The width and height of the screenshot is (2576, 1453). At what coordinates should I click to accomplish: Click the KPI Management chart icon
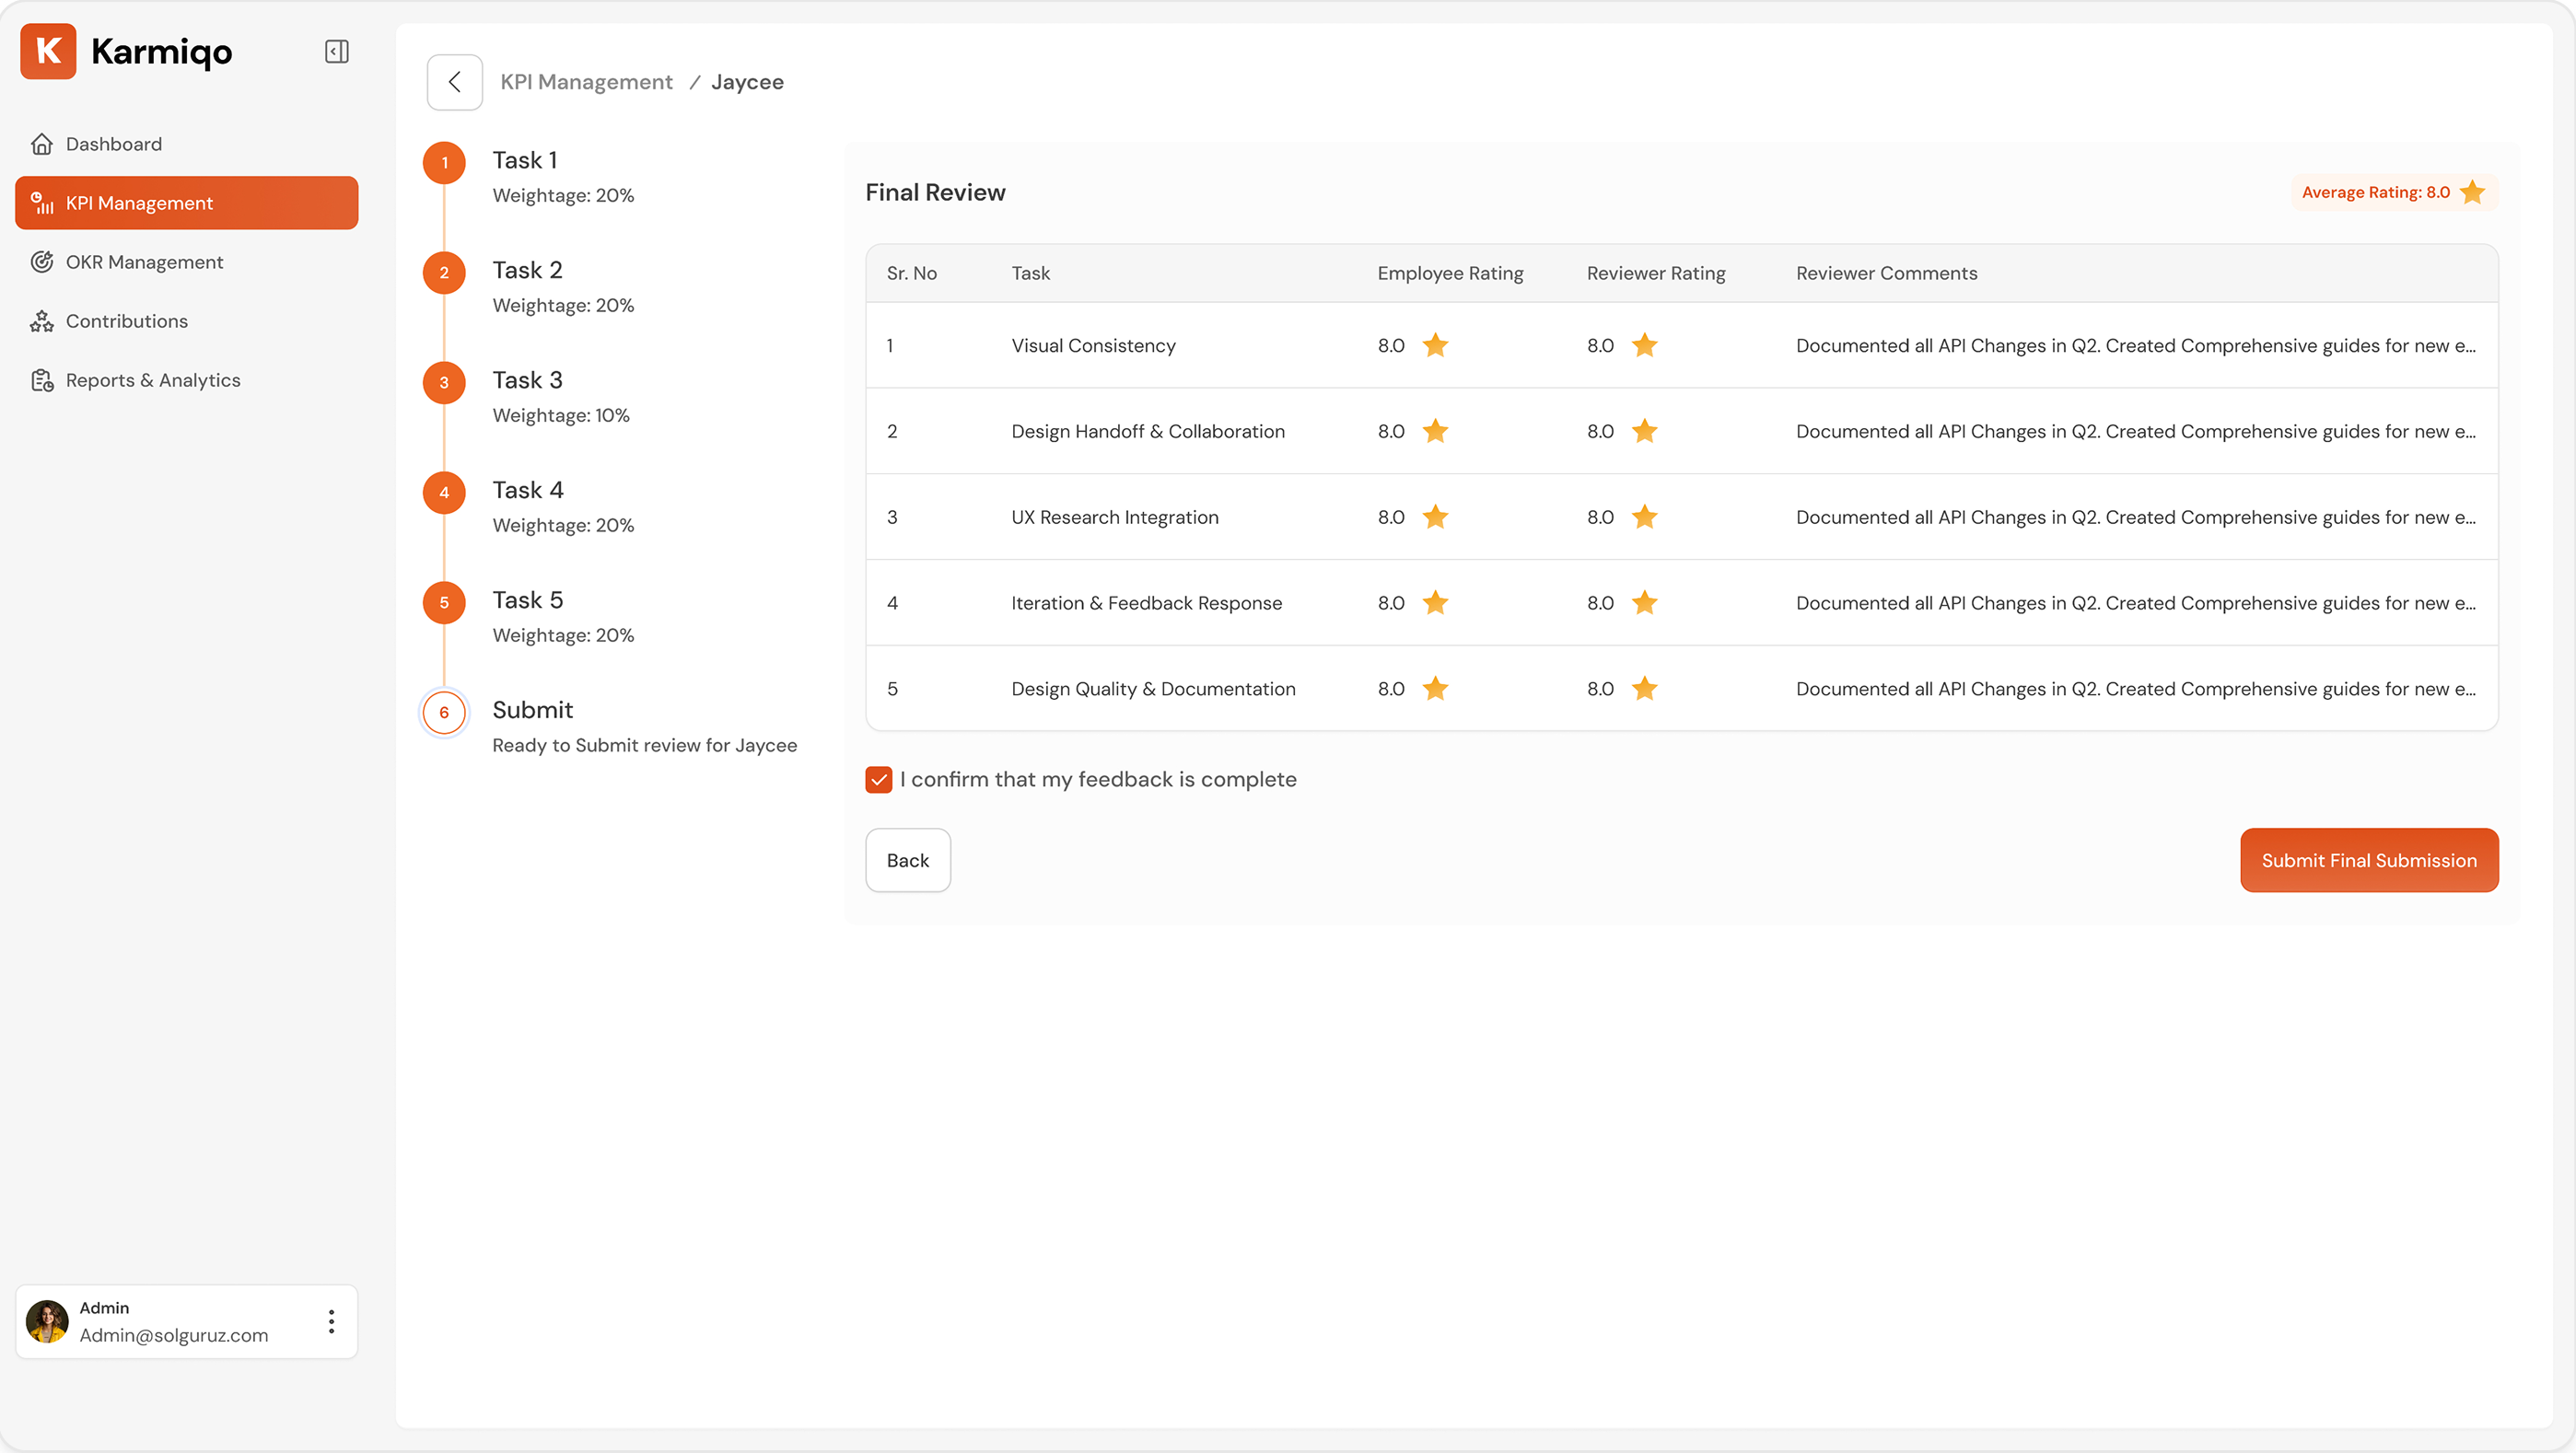[x=41, y=203]
